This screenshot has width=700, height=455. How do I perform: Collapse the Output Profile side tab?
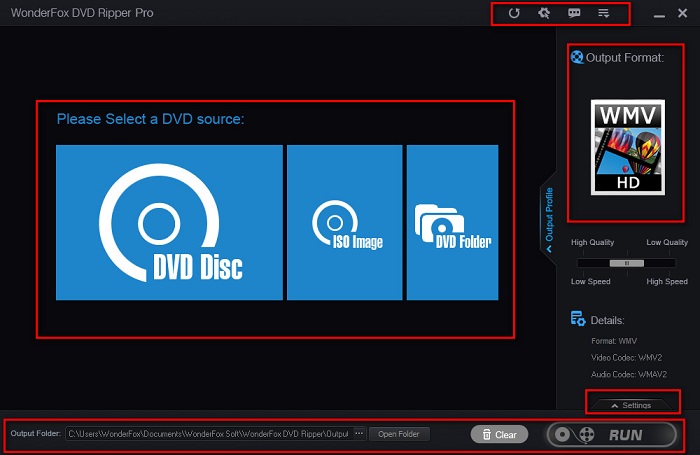(x=549, y=220)
